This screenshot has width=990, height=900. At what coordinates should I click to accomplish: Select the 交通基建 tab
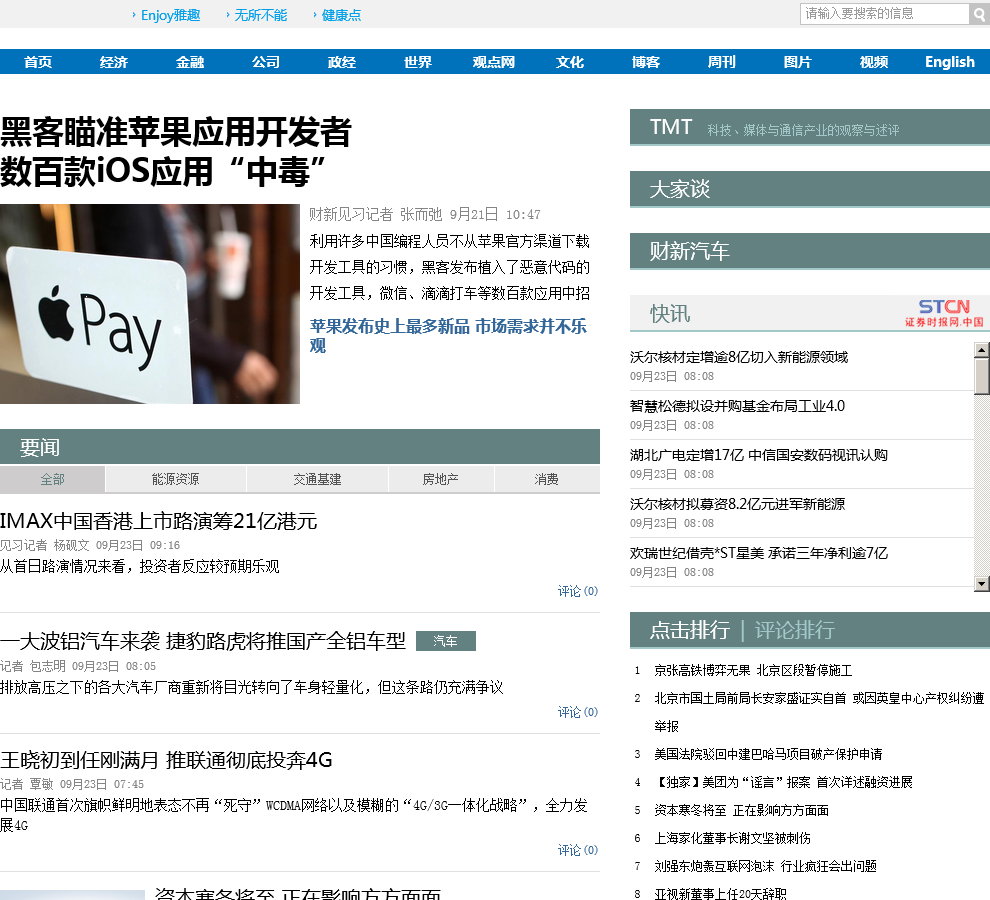coord(317,479)
